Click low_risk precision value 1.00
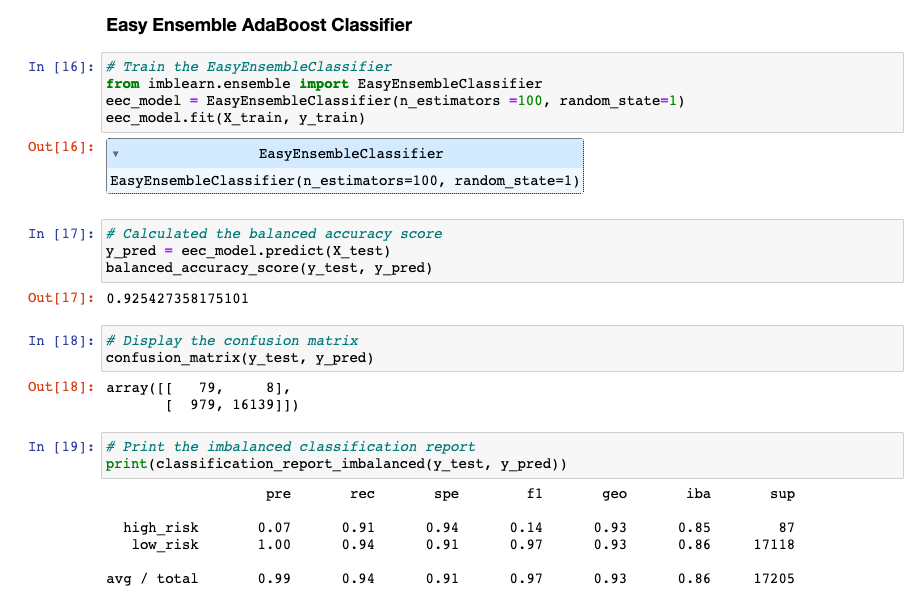The image size is (913, 607). [274, 545]
